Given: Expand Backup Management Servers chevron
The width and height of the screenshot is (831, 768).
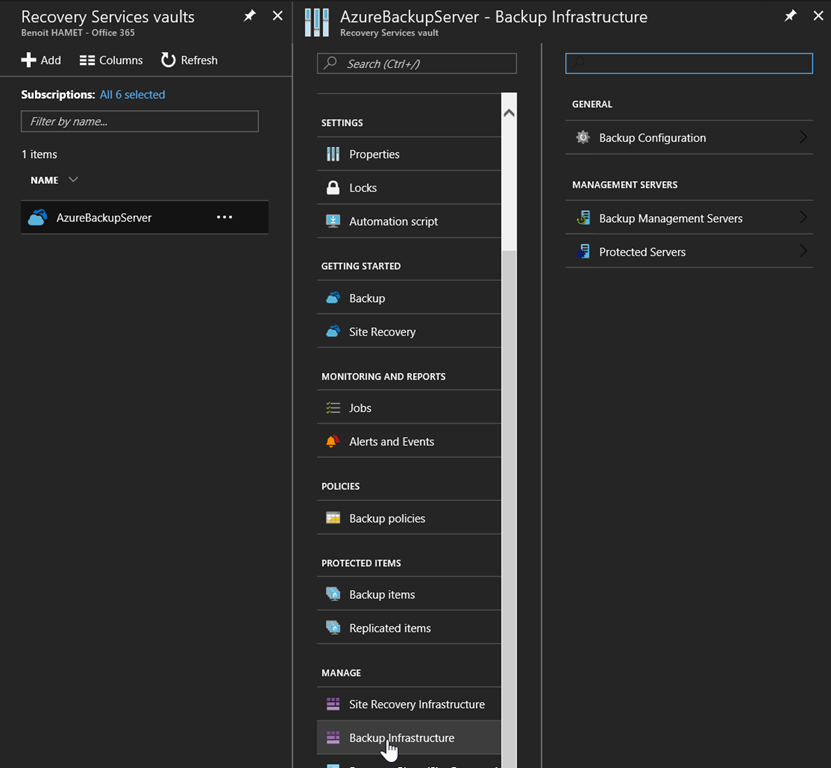Looking at the screenshot, I should coord(803,218).
